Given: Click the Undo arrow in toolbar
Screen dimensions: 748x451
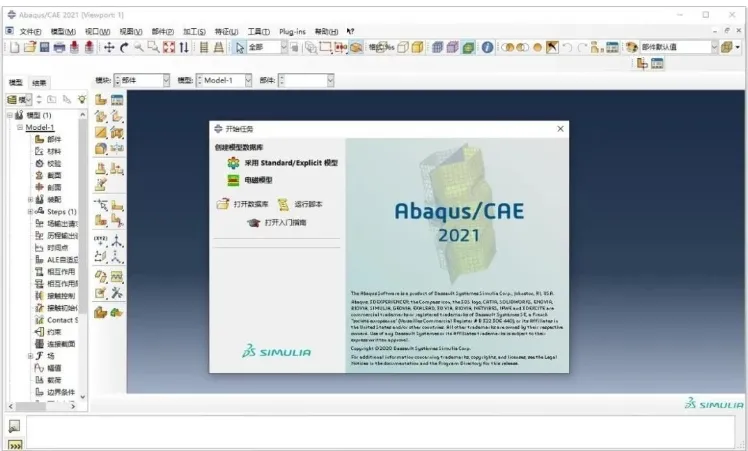Looking at the screenshot, I should (567, 47).
